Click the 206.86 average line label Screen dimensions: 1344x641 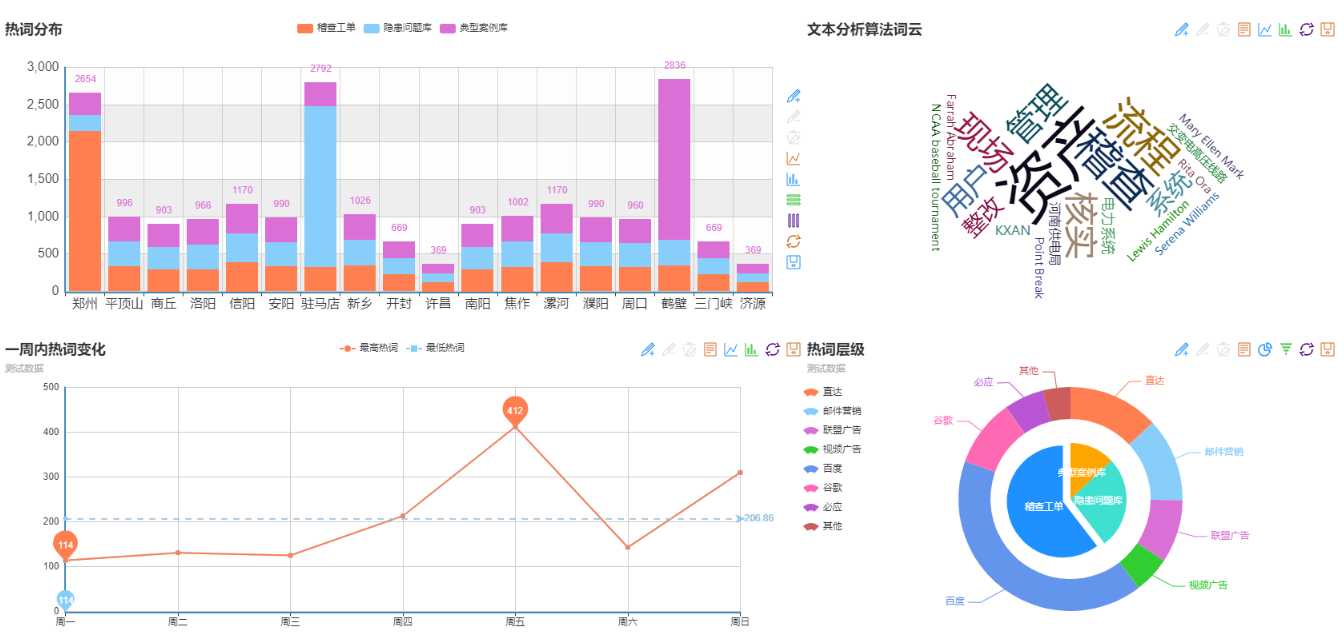[760, 518]
